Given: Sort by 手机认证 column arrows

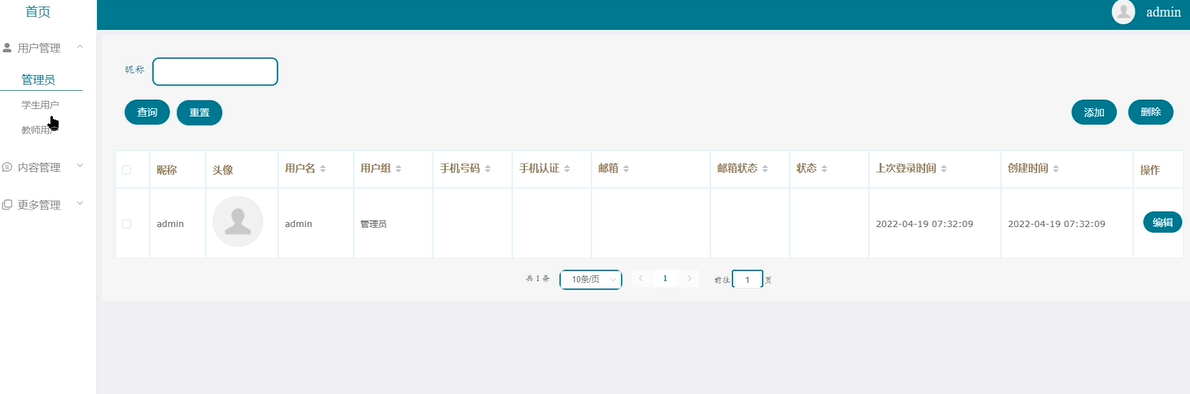Looking at the screenshot, I should (566, 169).
